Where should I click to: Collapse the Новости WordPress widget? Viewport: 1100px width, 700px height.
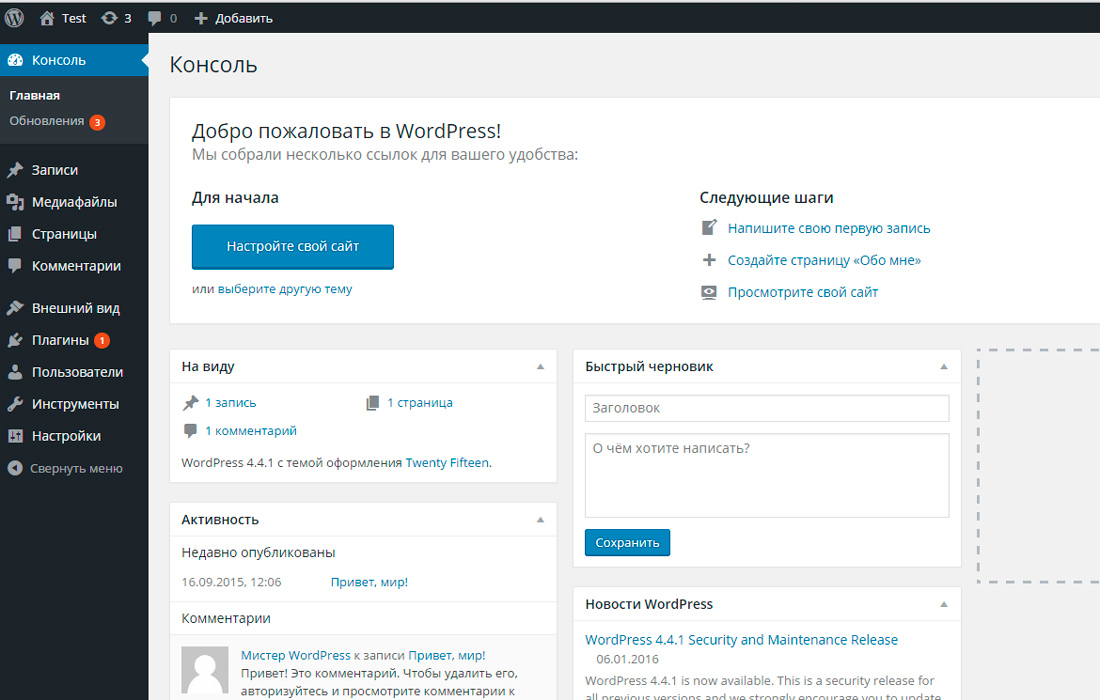pos(944,605)
